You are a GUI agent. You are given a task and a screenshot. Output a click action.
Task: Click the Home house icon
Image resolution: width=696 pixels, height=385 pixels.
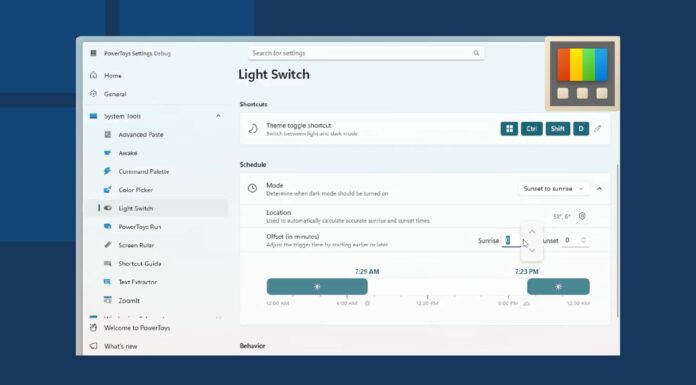pos(93,75)
